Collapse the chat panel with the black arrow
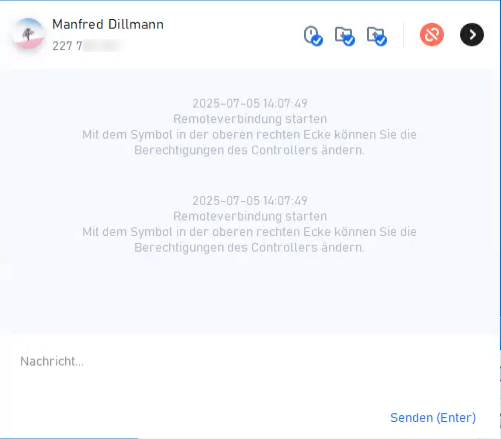The height and width of the screenshot is (439, 501). point(472,35)
